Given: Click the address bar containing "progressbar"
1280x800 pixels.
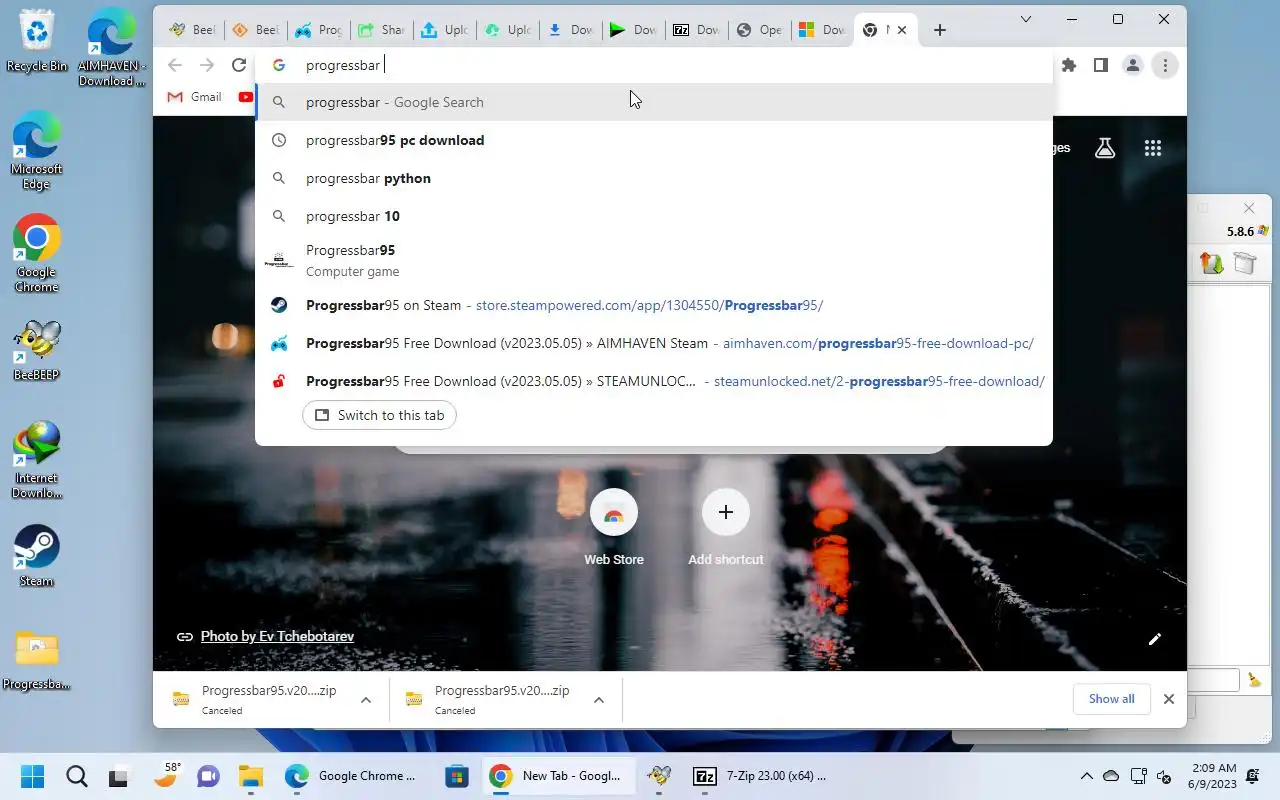Looking at the screenshot, I should click(x=654, y=65).
